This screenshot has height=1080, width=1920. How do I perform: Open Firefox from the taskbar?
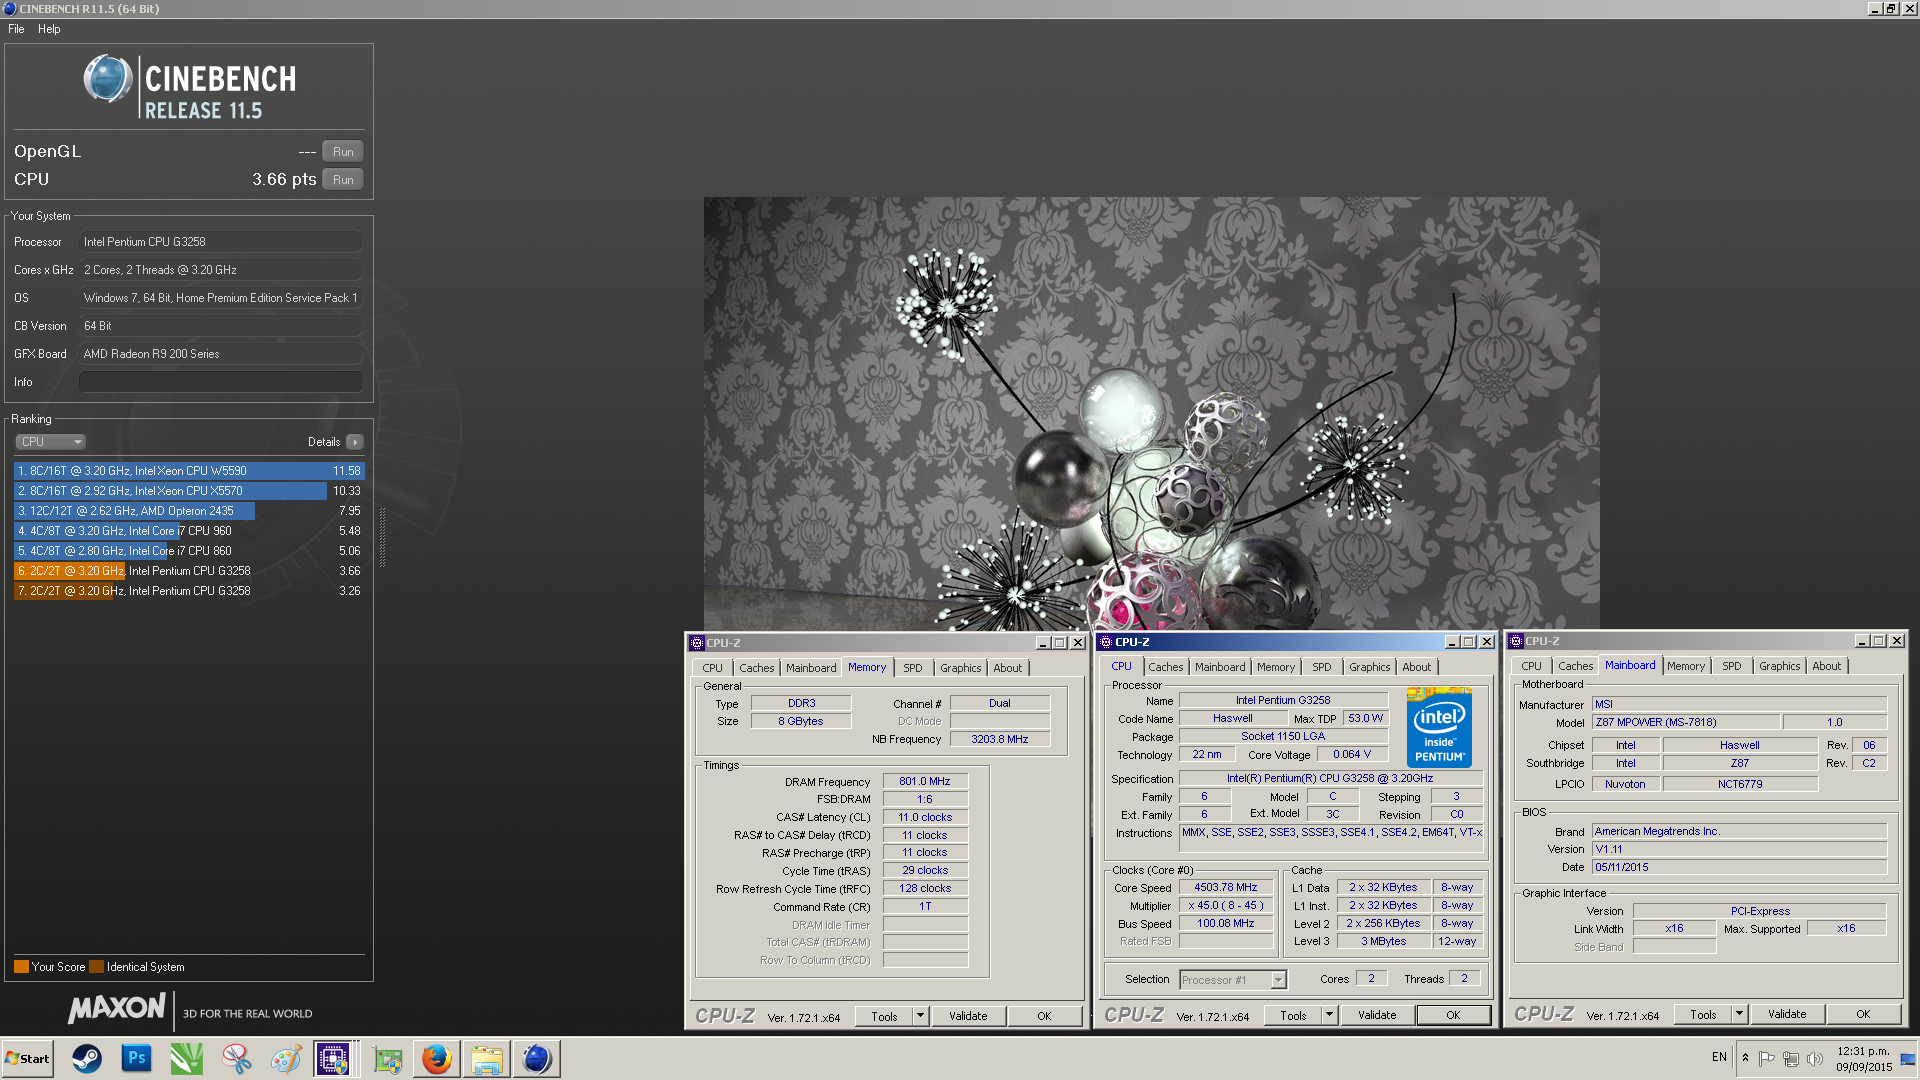coord(437,1058)
